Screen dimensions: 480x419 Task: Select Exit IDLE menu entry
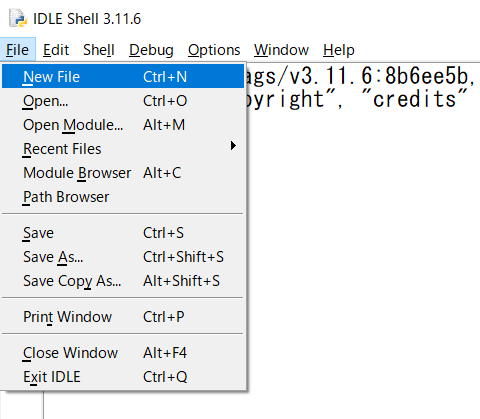[x=123, y=377]
